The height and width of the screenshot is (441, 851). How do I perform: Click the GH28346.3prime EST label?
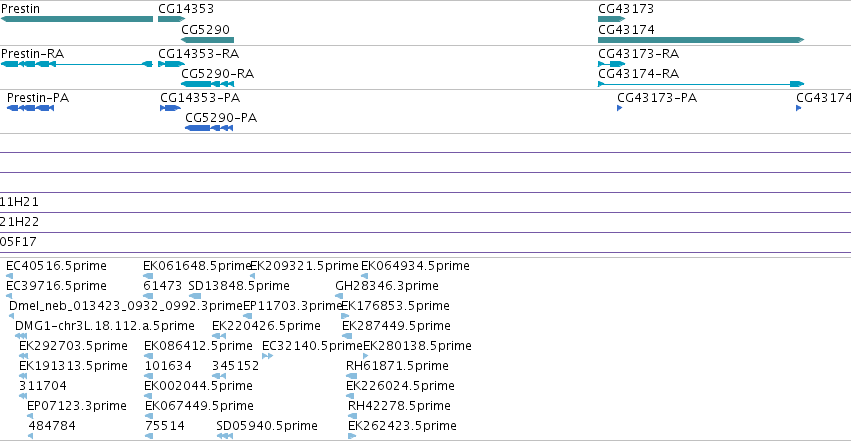[387, 286]
